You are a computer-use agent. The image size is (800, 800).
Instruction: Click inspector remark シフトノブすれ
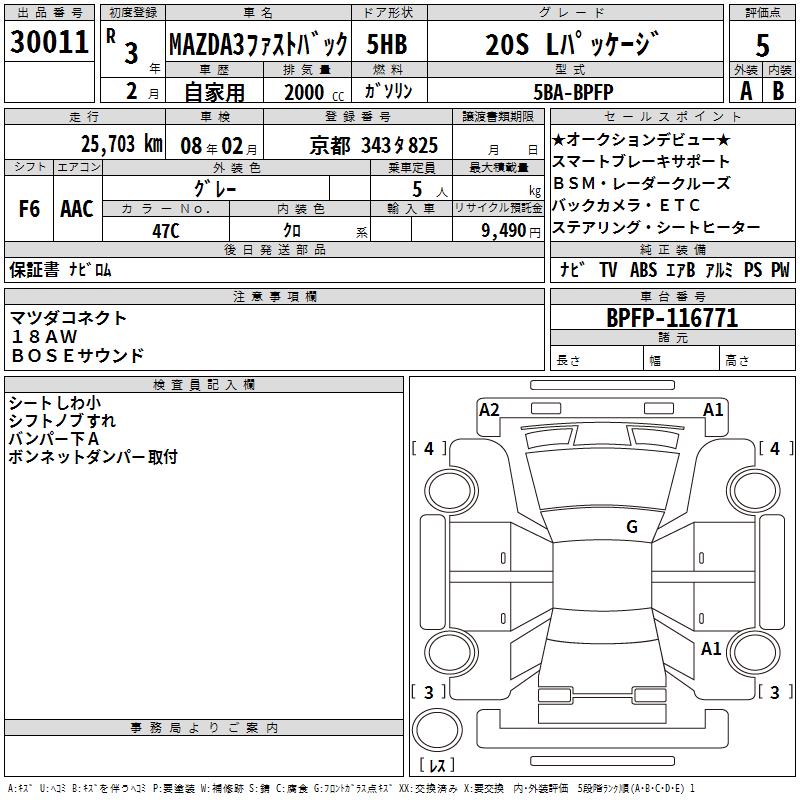tap(62, 421)
